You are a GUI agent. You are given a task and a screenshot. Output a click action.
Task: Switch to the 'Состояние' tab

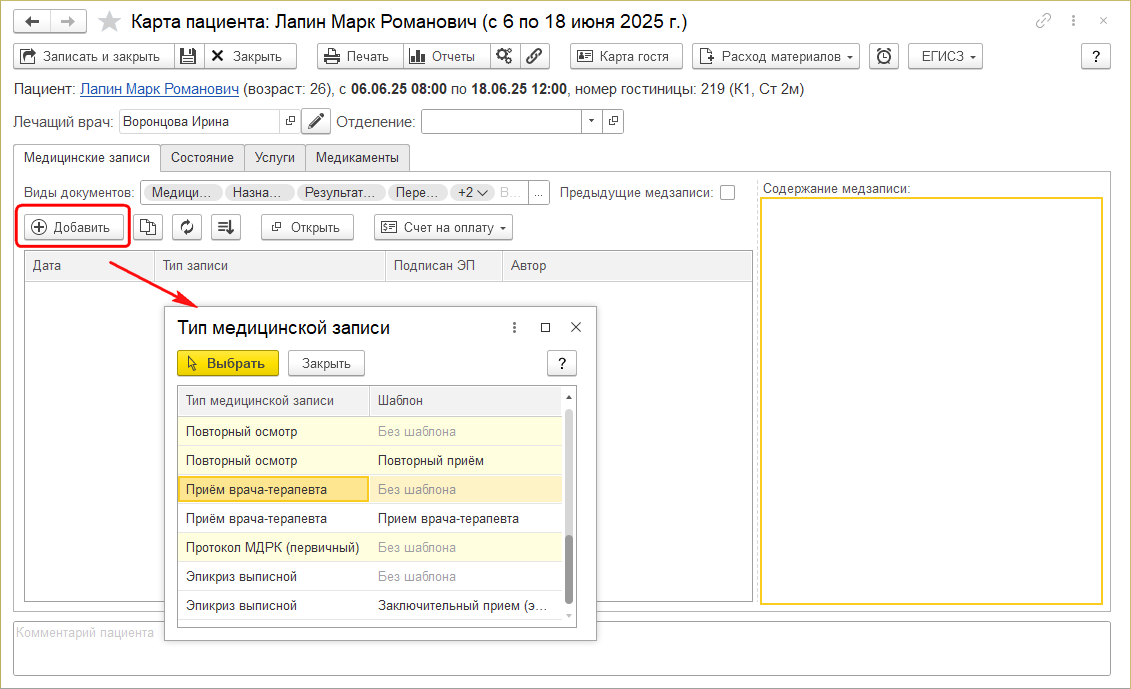pyautogui.click(x=202, y=158)
